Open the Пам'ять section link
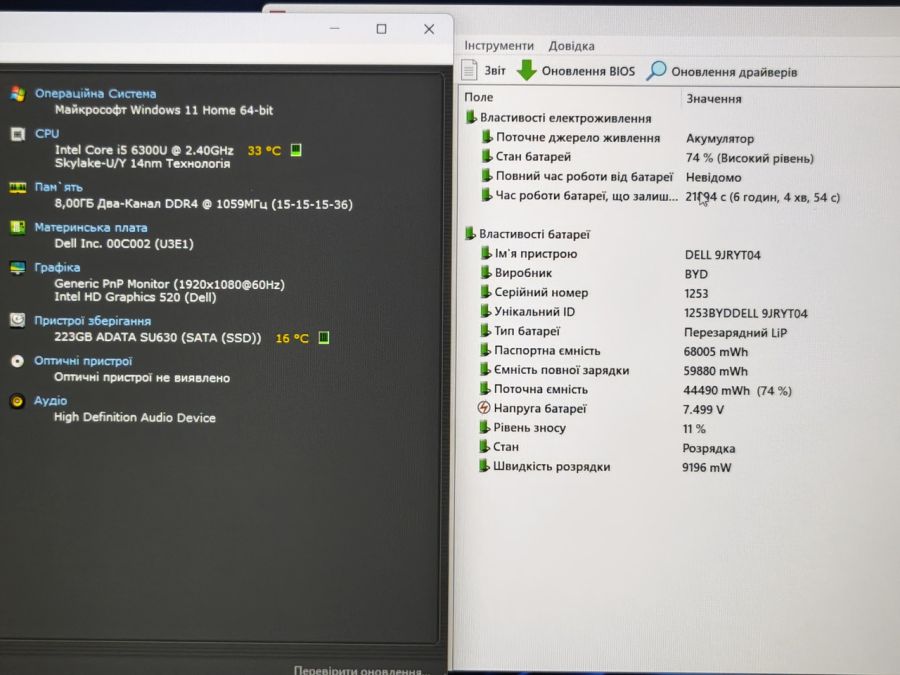Image resolution: width=900 pixels, height=675 pixels. [x=59, y=187]
